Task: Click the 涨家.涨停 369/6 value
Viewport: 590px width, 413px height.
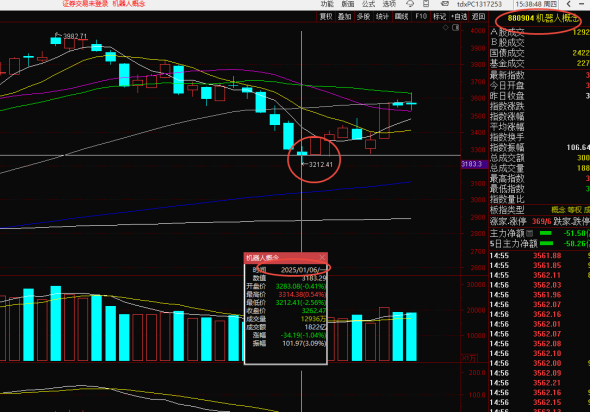Action: (541, 222)
